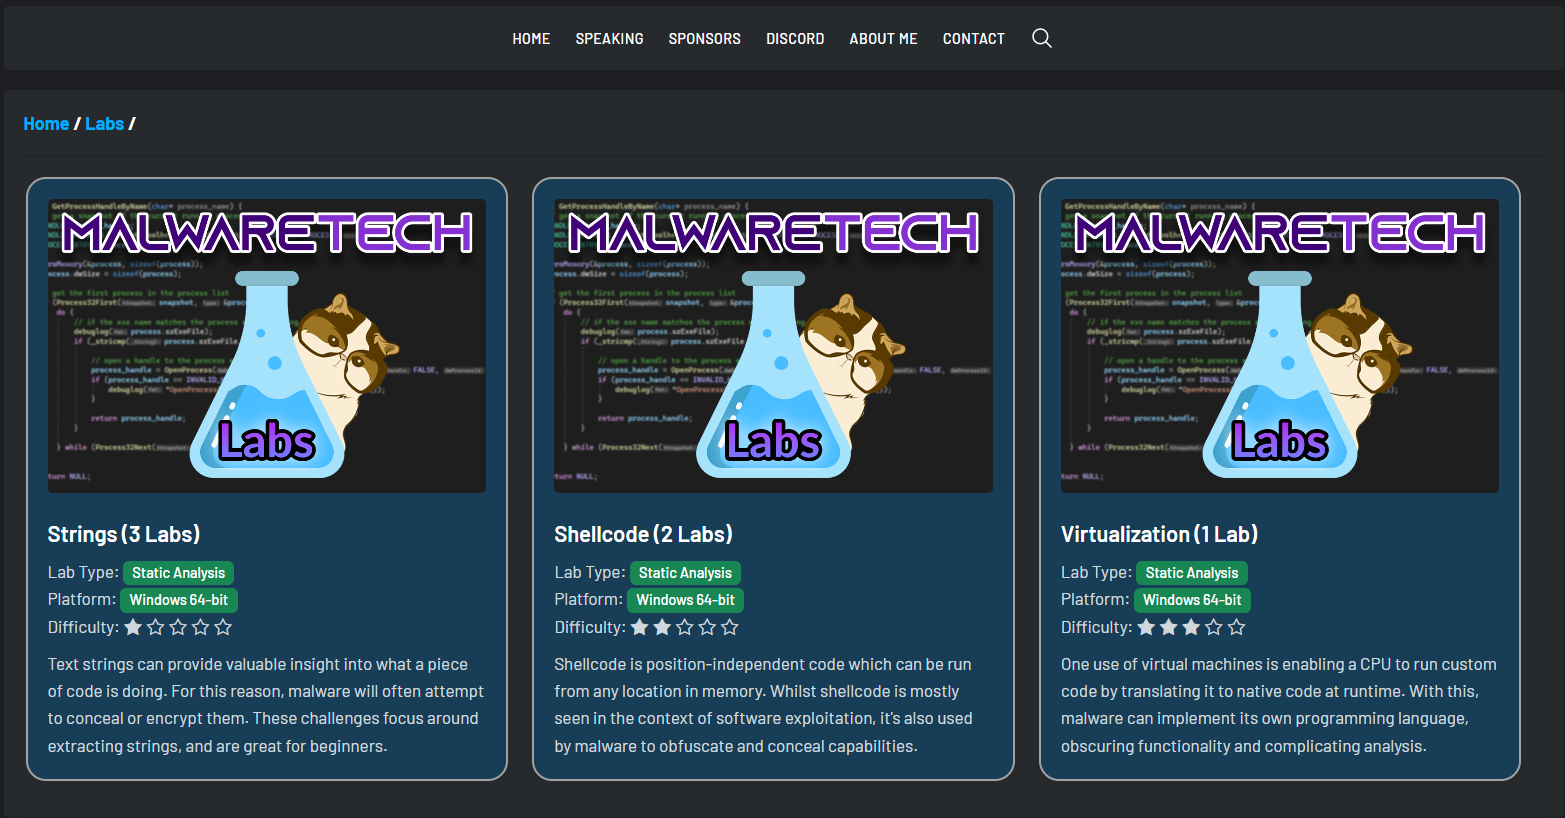Open the Shellcode labs thumbnail image
The image size is (1565, 818).
coord(773,345)
